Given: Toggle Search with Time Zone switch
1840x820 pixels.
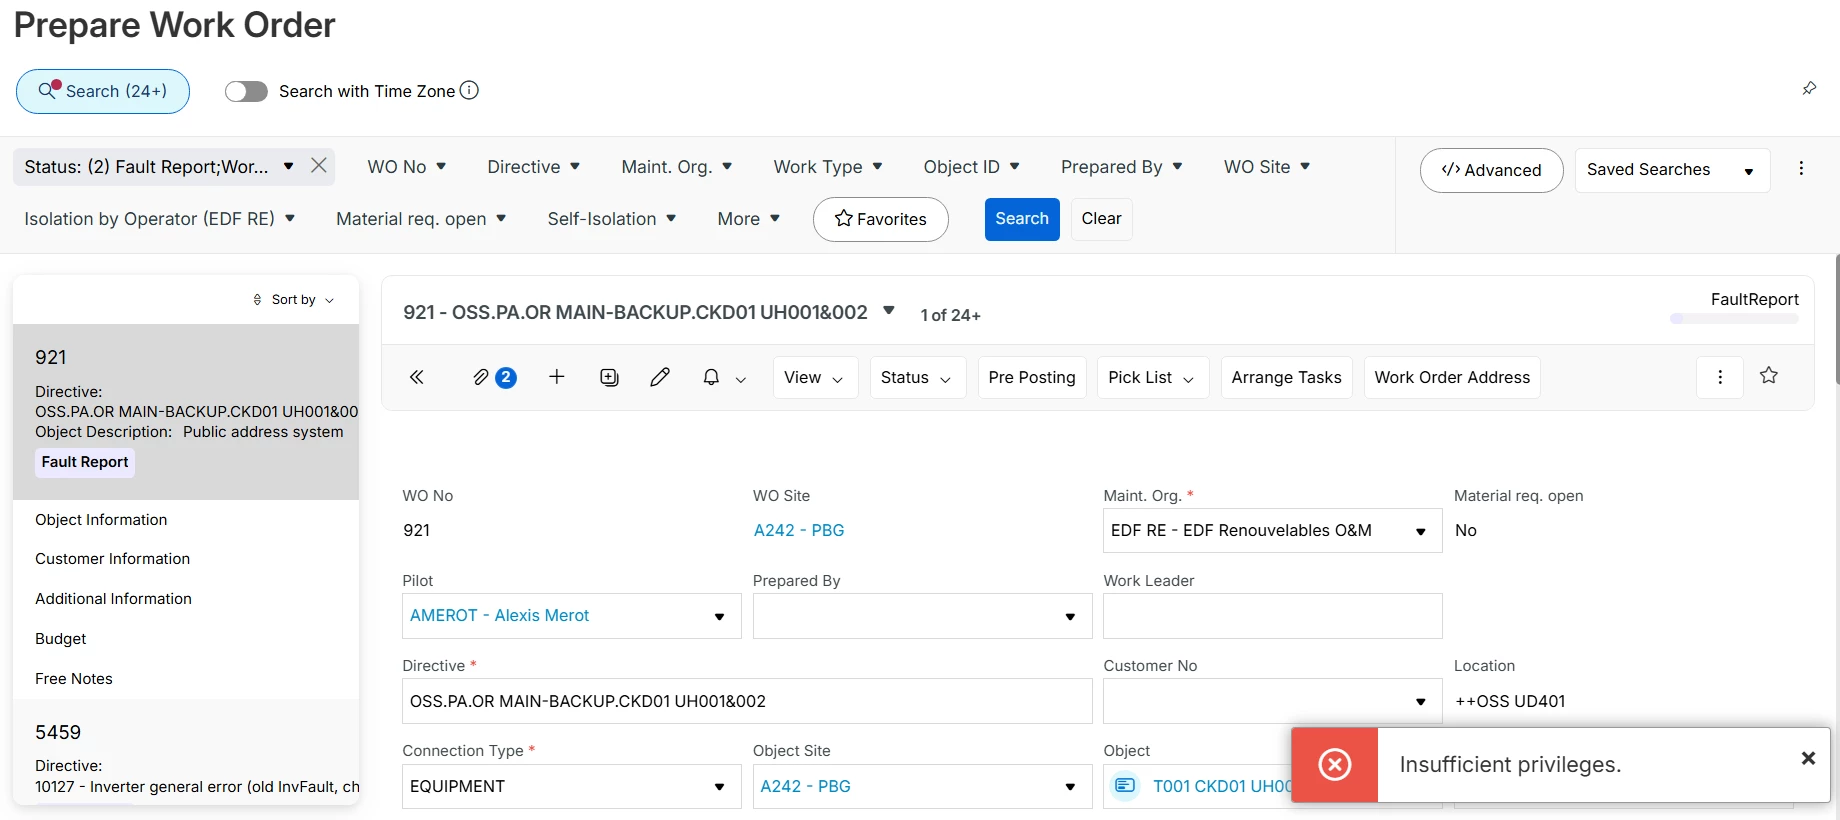Looking at the screenshot, I should (x=246, y=91).
